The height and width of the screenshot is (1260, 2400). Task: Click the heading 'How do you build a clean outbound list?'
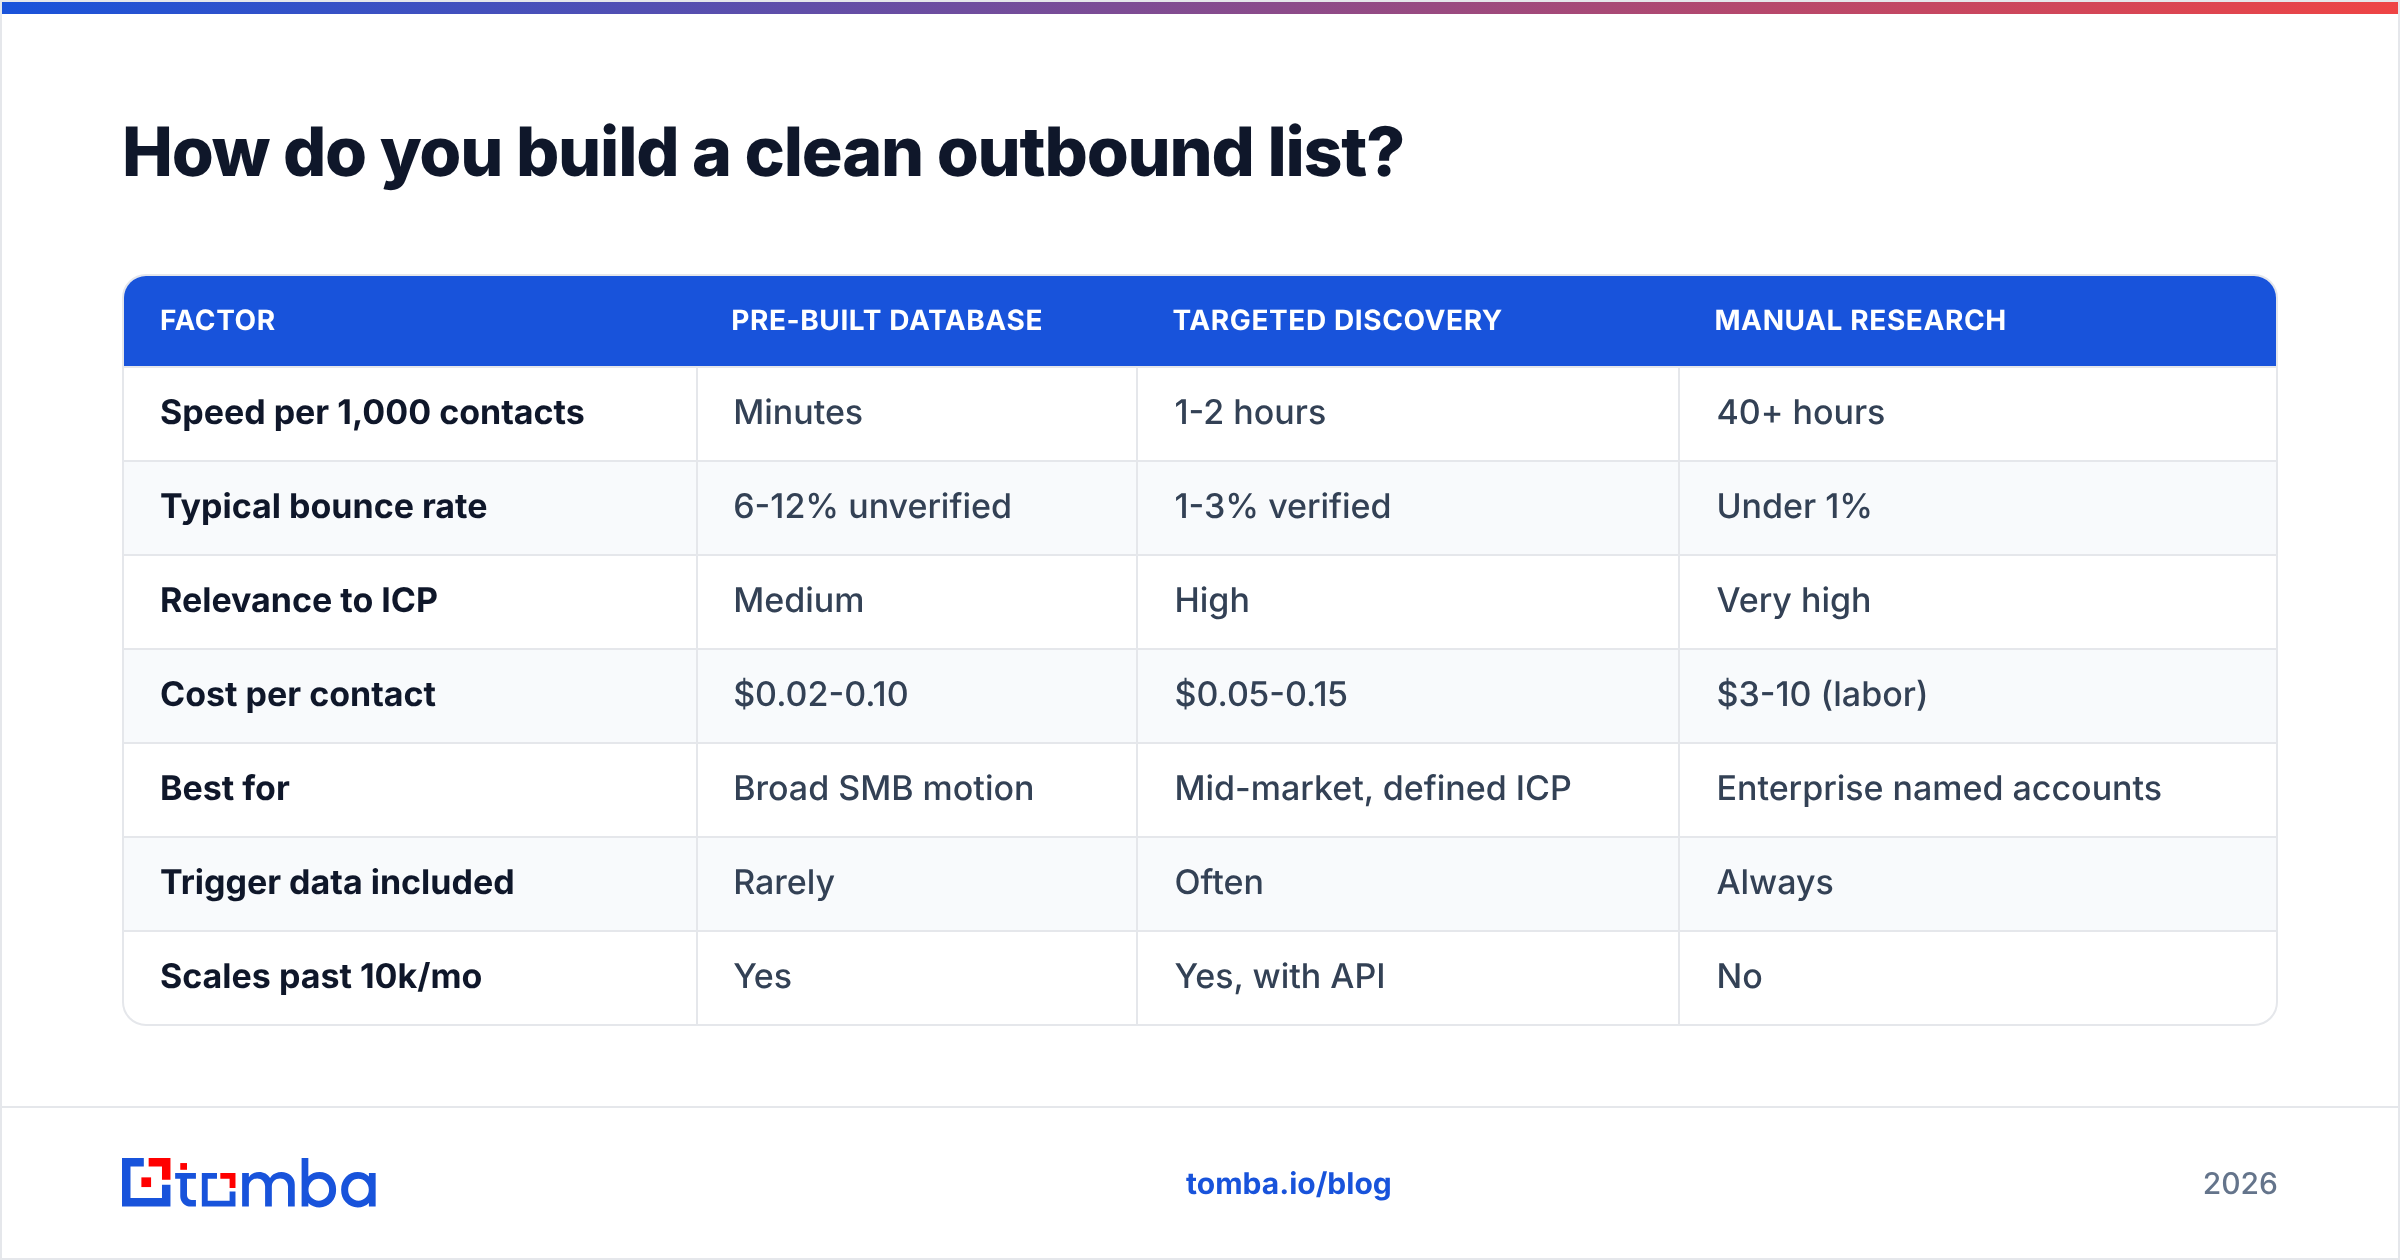(763, 152)
